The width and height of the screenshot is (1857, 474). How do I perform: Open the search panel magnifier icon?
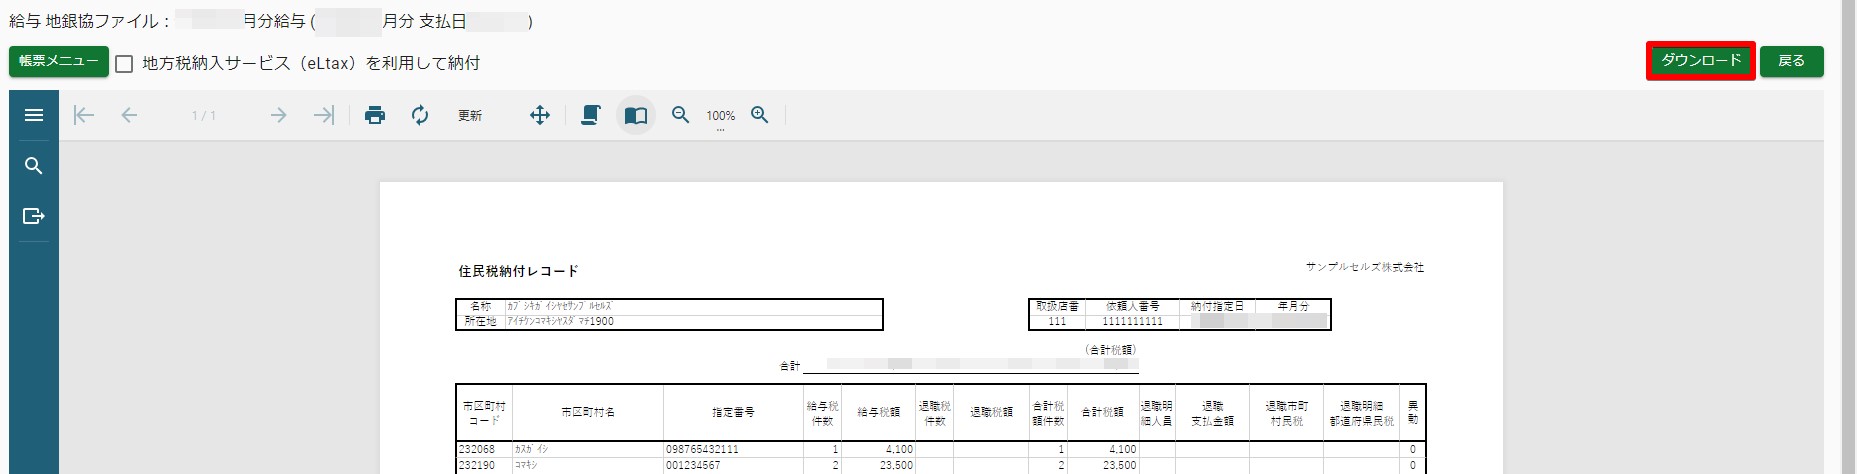pyautogui.click(x=33, y=166)
